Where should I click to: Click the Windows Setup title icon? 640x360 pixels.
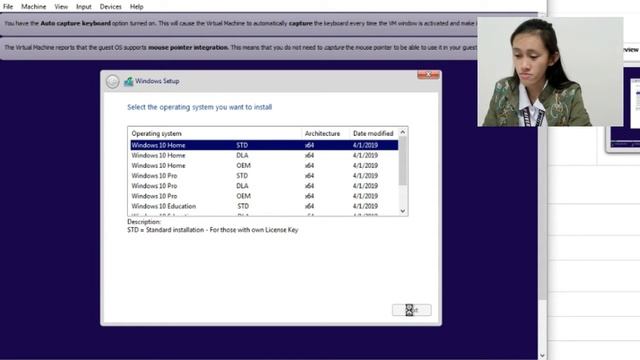(129, 81)
